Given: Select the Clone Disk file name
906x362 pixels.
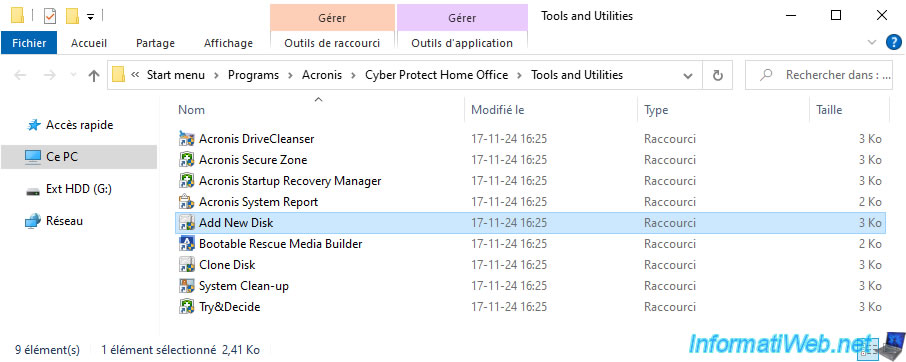Looking at the screenshot, I should [x=227, y=264].
